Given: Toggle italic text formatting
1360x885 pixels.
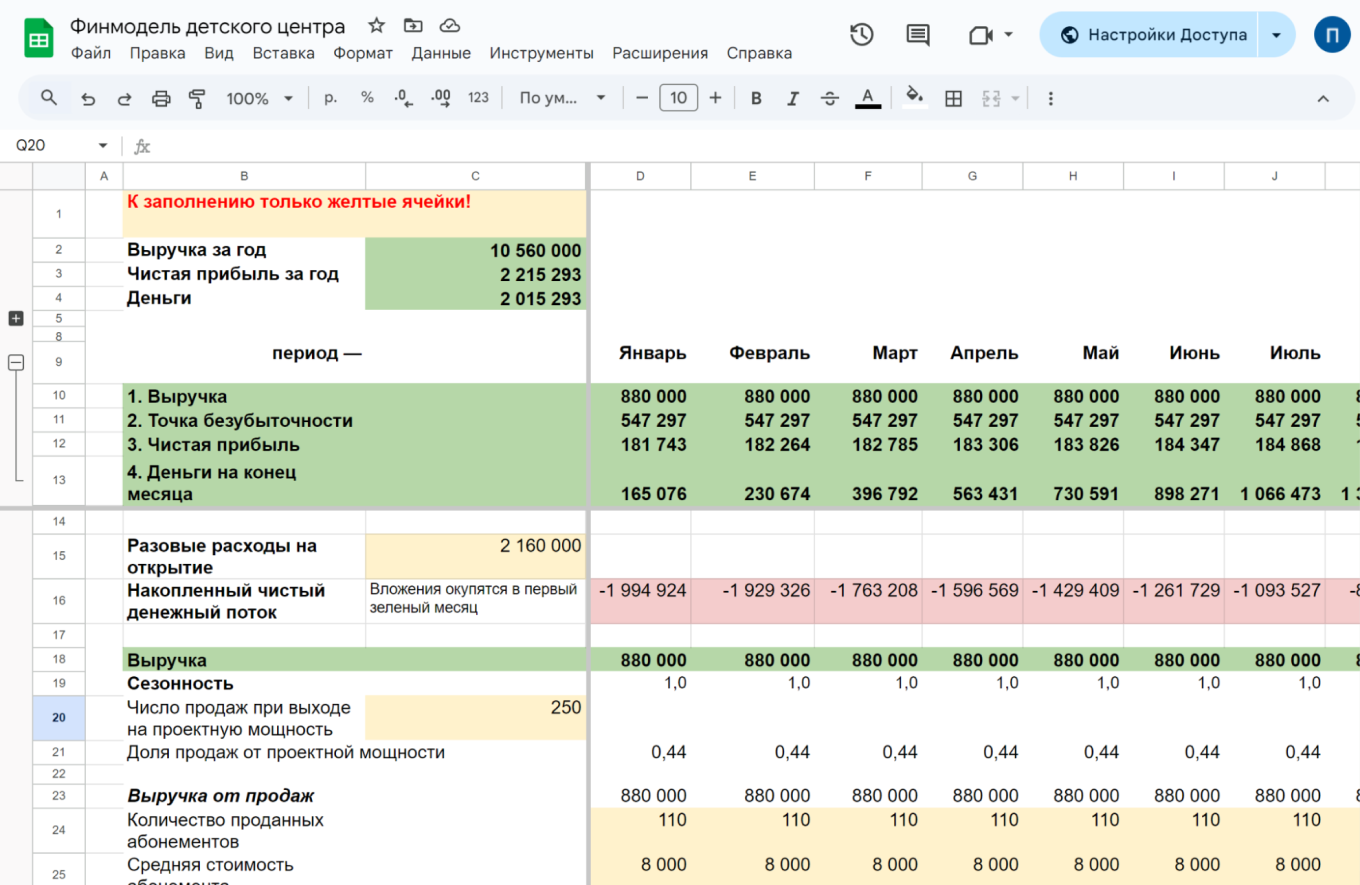Looking at the screenshot, I should [x=793, y=98].
